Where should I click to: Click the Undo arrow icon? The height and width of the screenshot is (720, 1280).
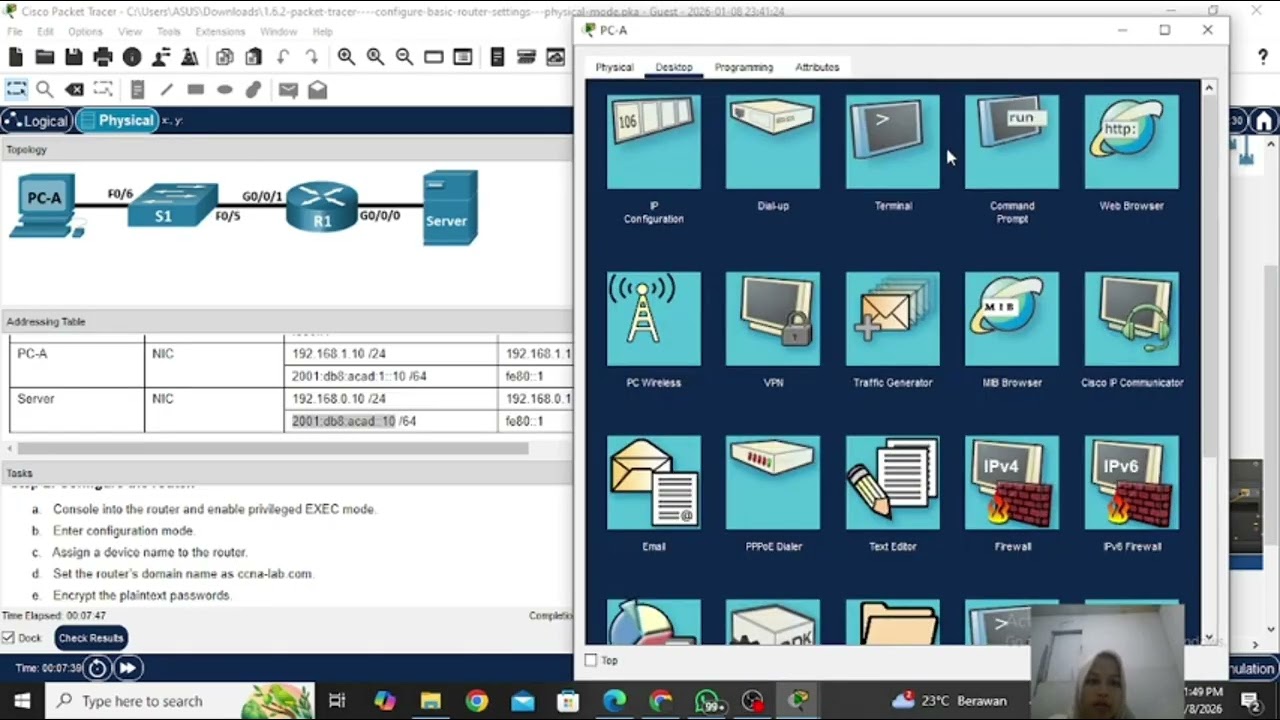click(x=282, y=57)
